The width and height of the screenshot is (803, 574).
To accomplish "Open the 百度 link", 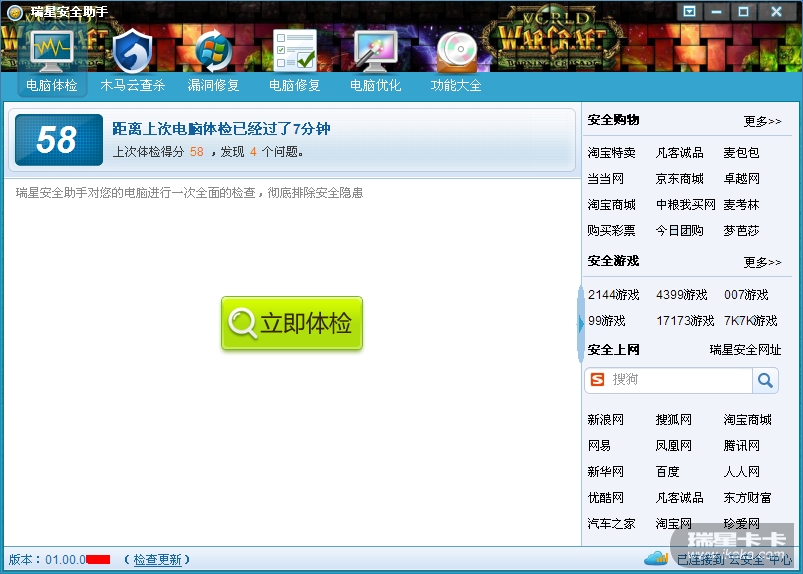I will pyautogui.click(x=667, y=472).
